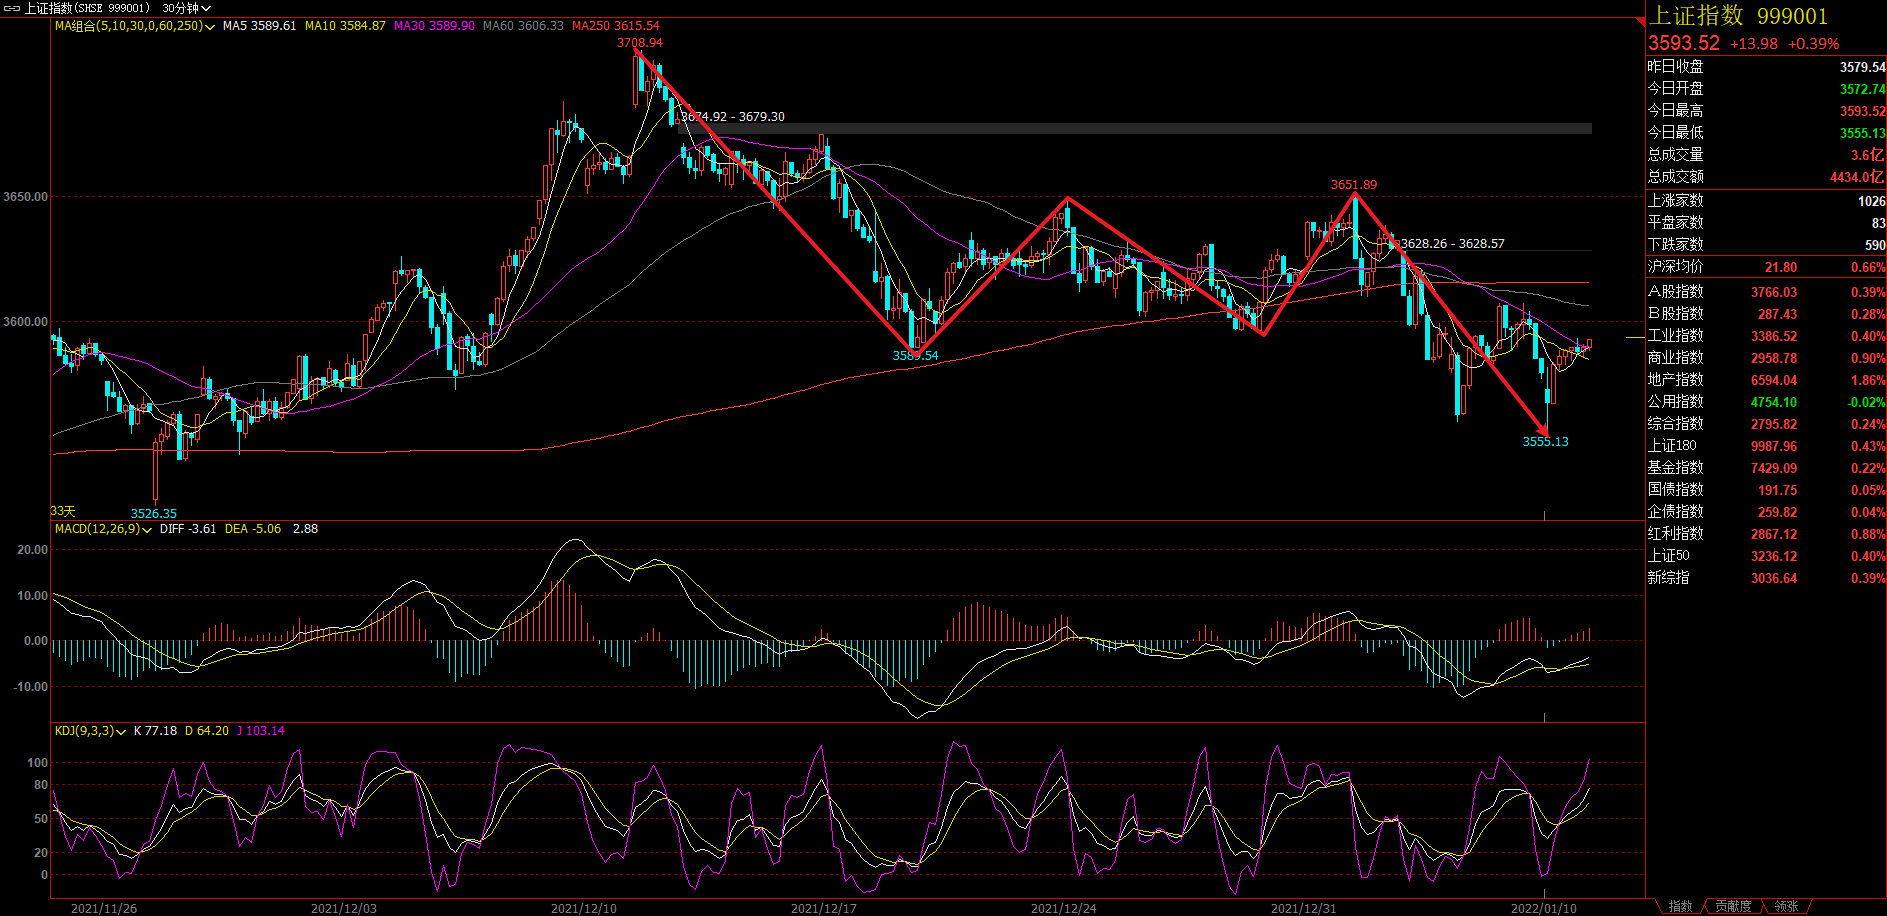Click the 3526.35 low price marker

point(153,513)
